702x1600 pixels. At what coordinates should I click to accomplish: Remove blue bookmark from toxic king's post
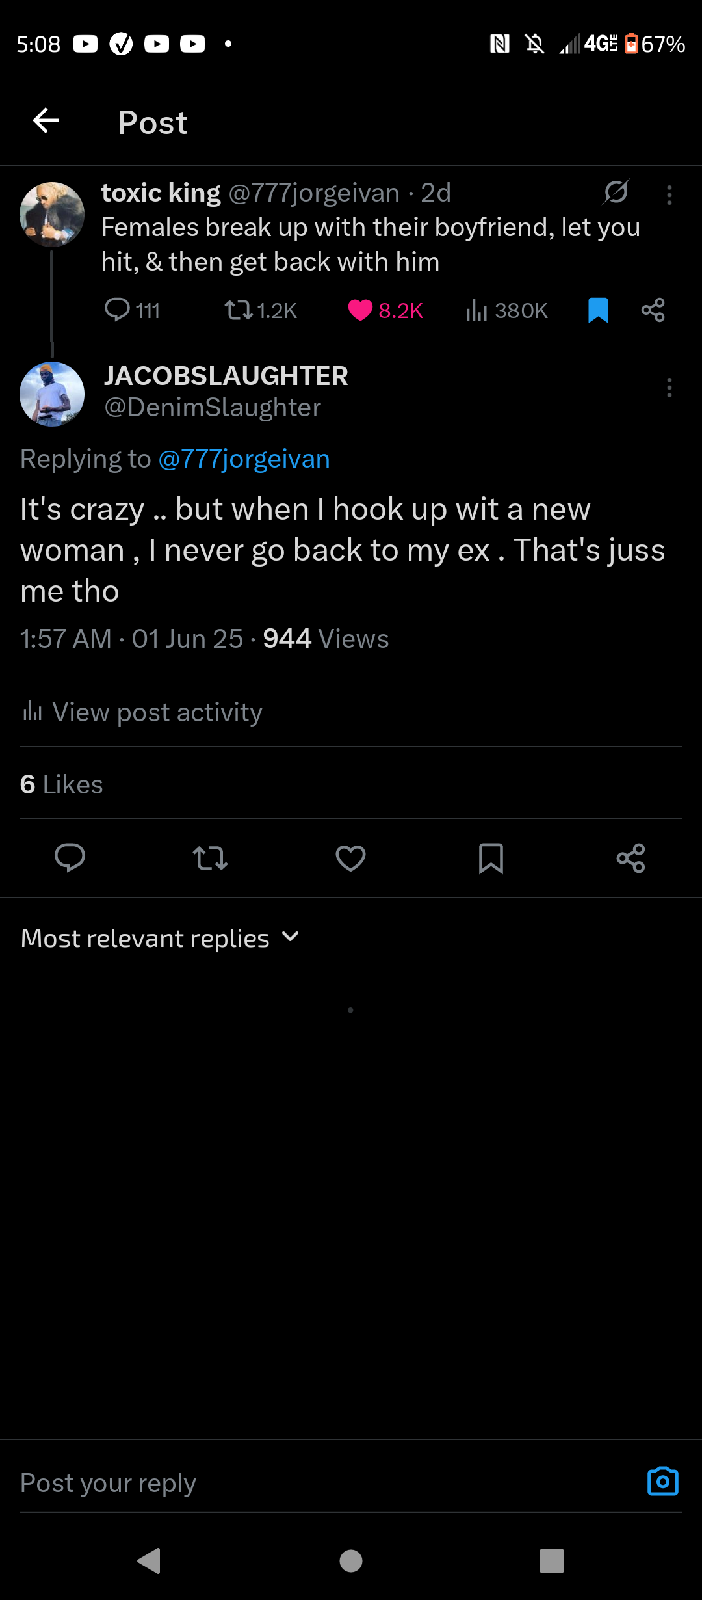pyautogui.click(x=598, y=310)
